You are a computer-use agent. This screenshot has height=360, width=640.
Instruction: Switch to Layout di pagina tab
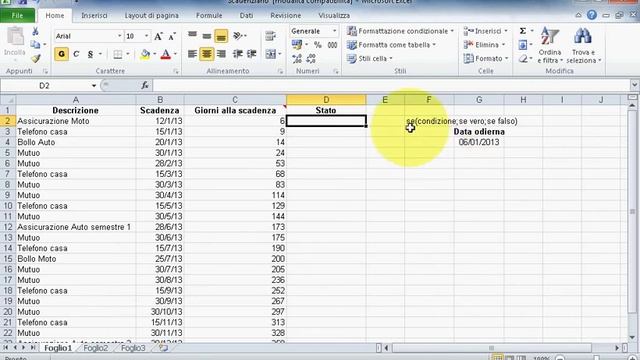[x=151, y=16]
